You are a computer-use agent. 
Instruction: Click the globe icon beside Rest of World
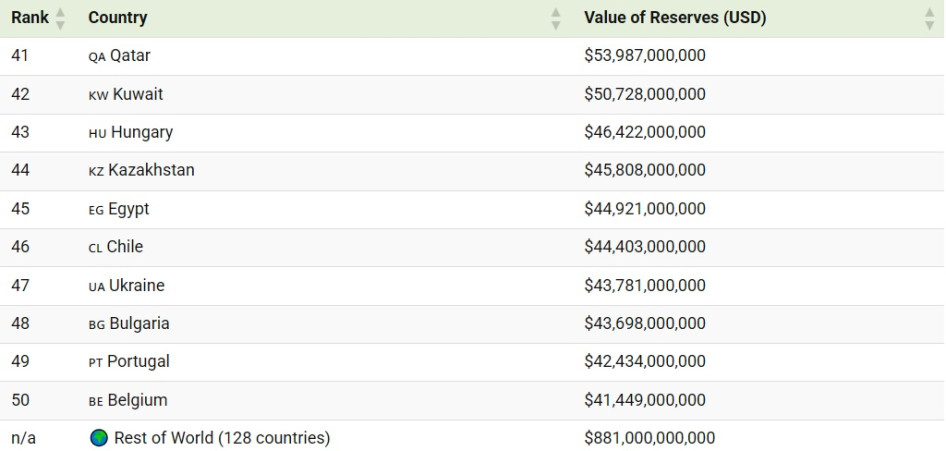click(98, 438)
